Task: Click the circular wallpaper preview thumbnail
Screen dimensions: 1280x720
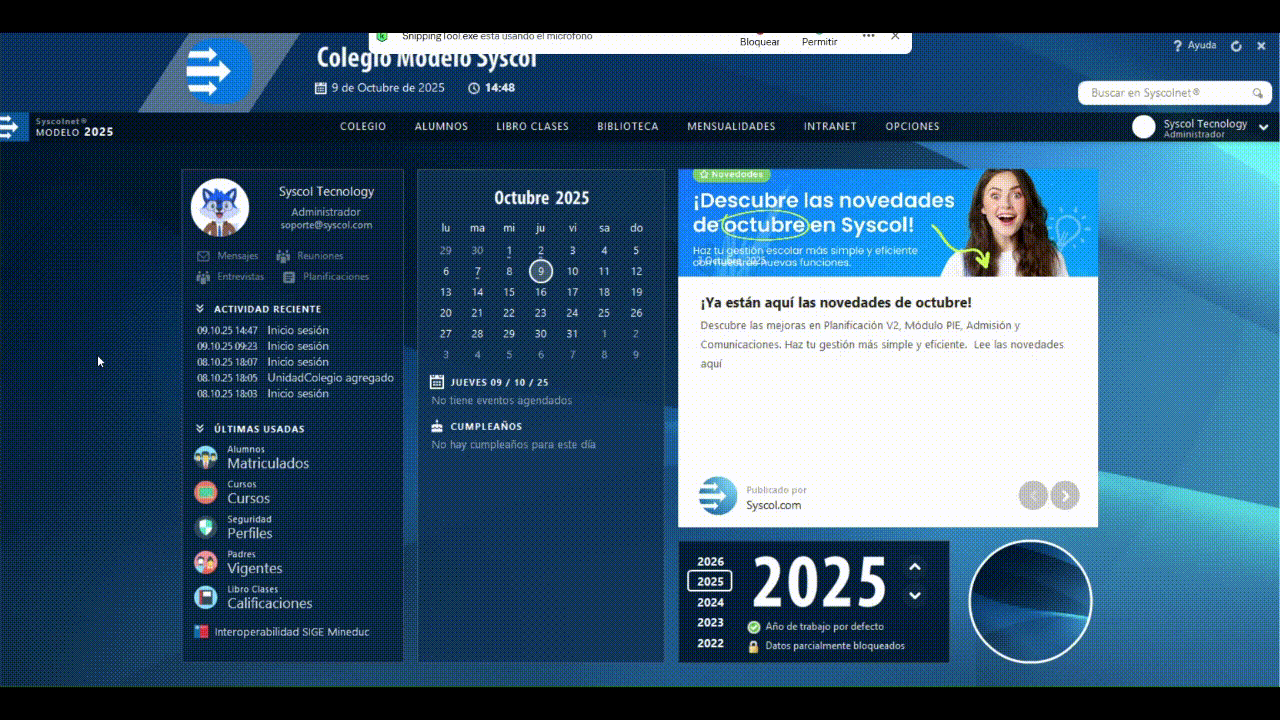Action: [x=1031, y=601]
